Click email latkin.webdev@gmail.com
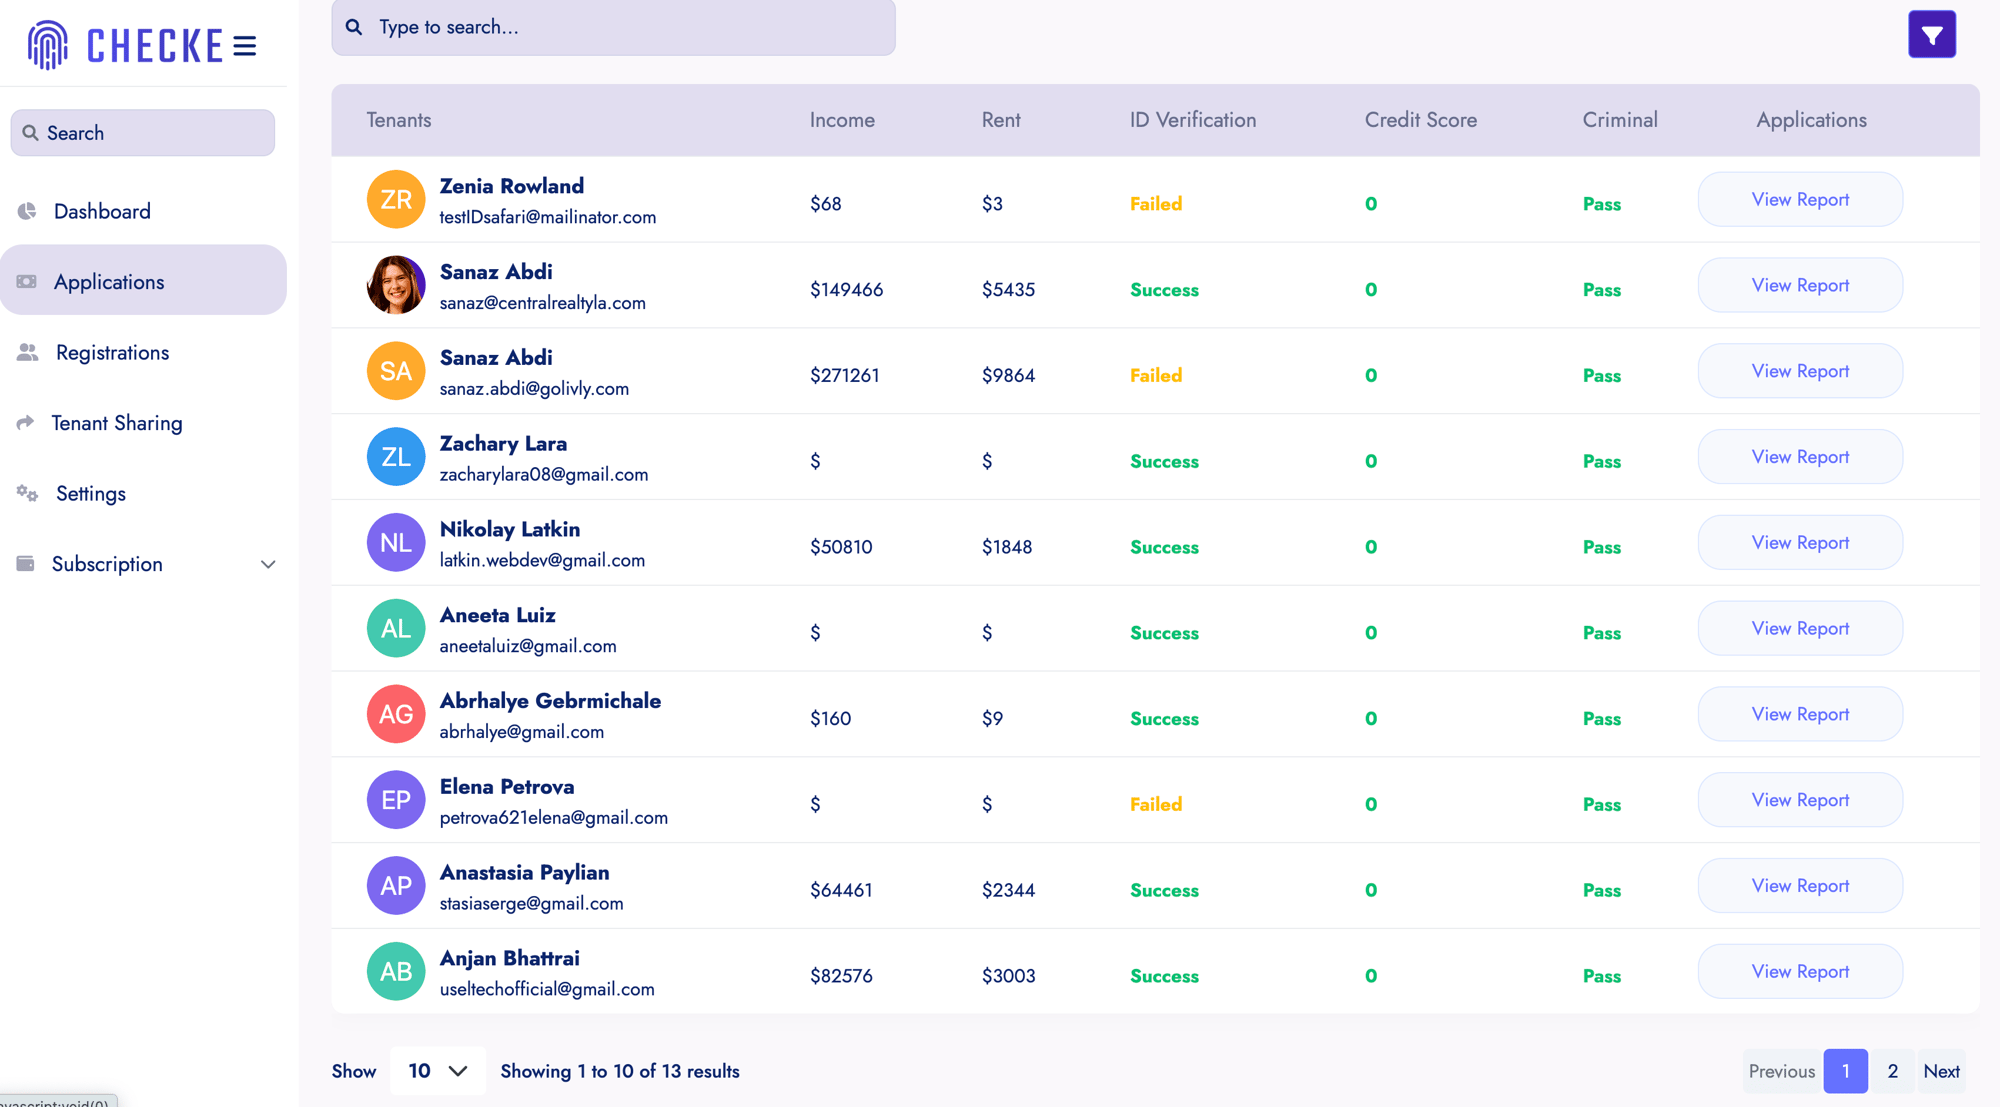Image resolution: width=2000 pixels, height=1107 pixels. pos(542,560)
